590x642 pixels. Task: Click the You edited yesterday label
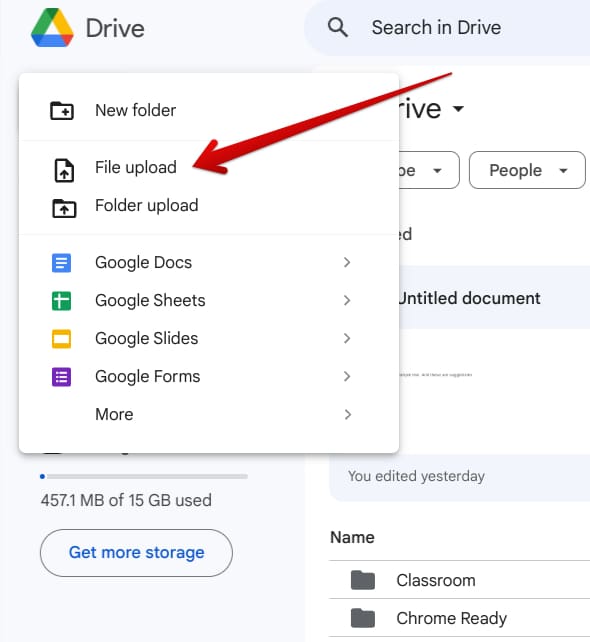coord(416,476)
